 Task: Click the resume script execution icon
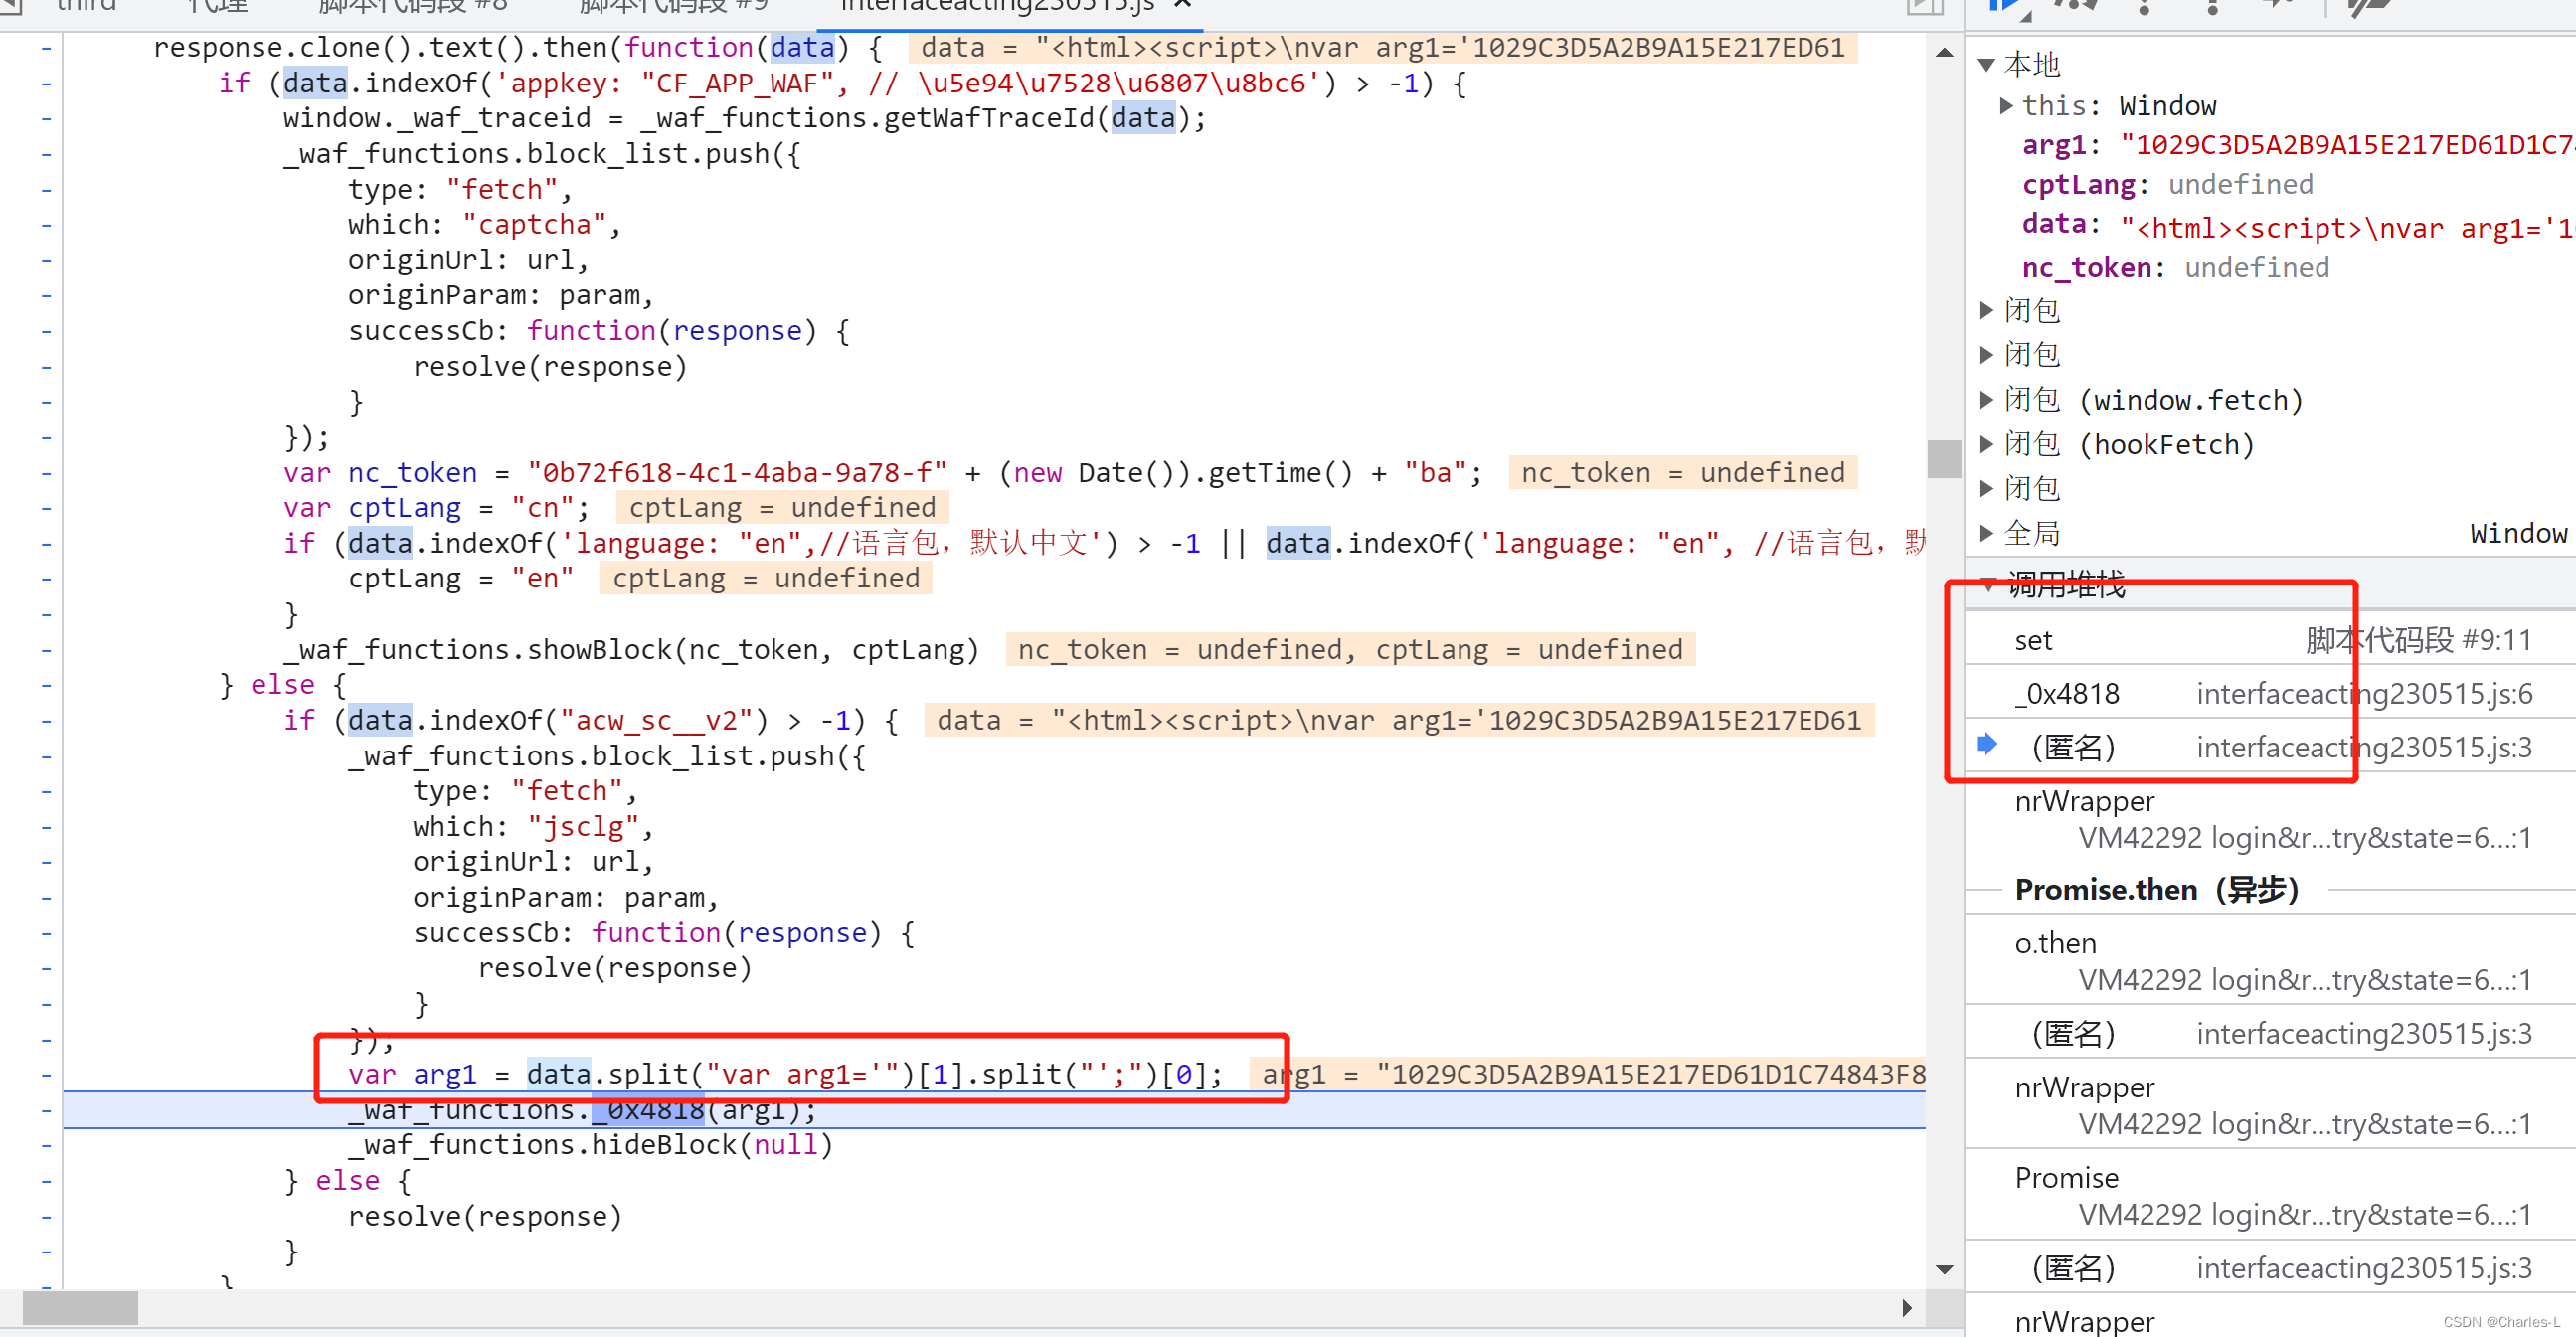point(2003,5)
